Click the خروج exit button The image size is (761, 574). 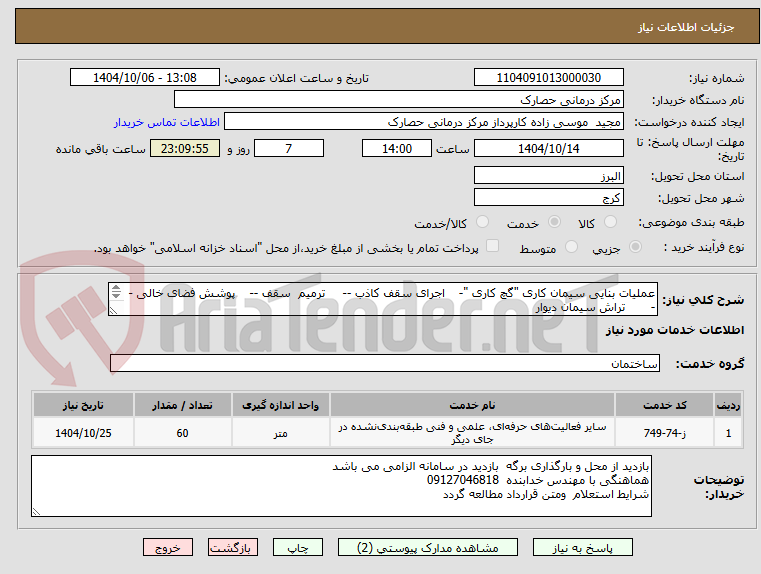(x=168, y=547)
